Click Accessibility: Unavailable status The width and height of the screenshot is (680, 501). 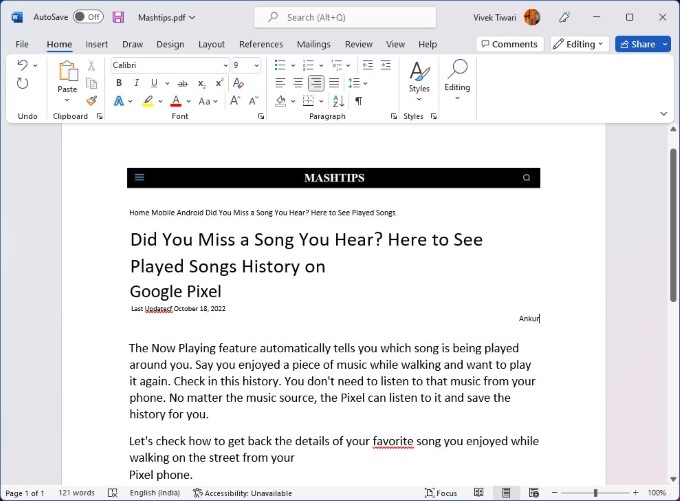click(242, 493)
